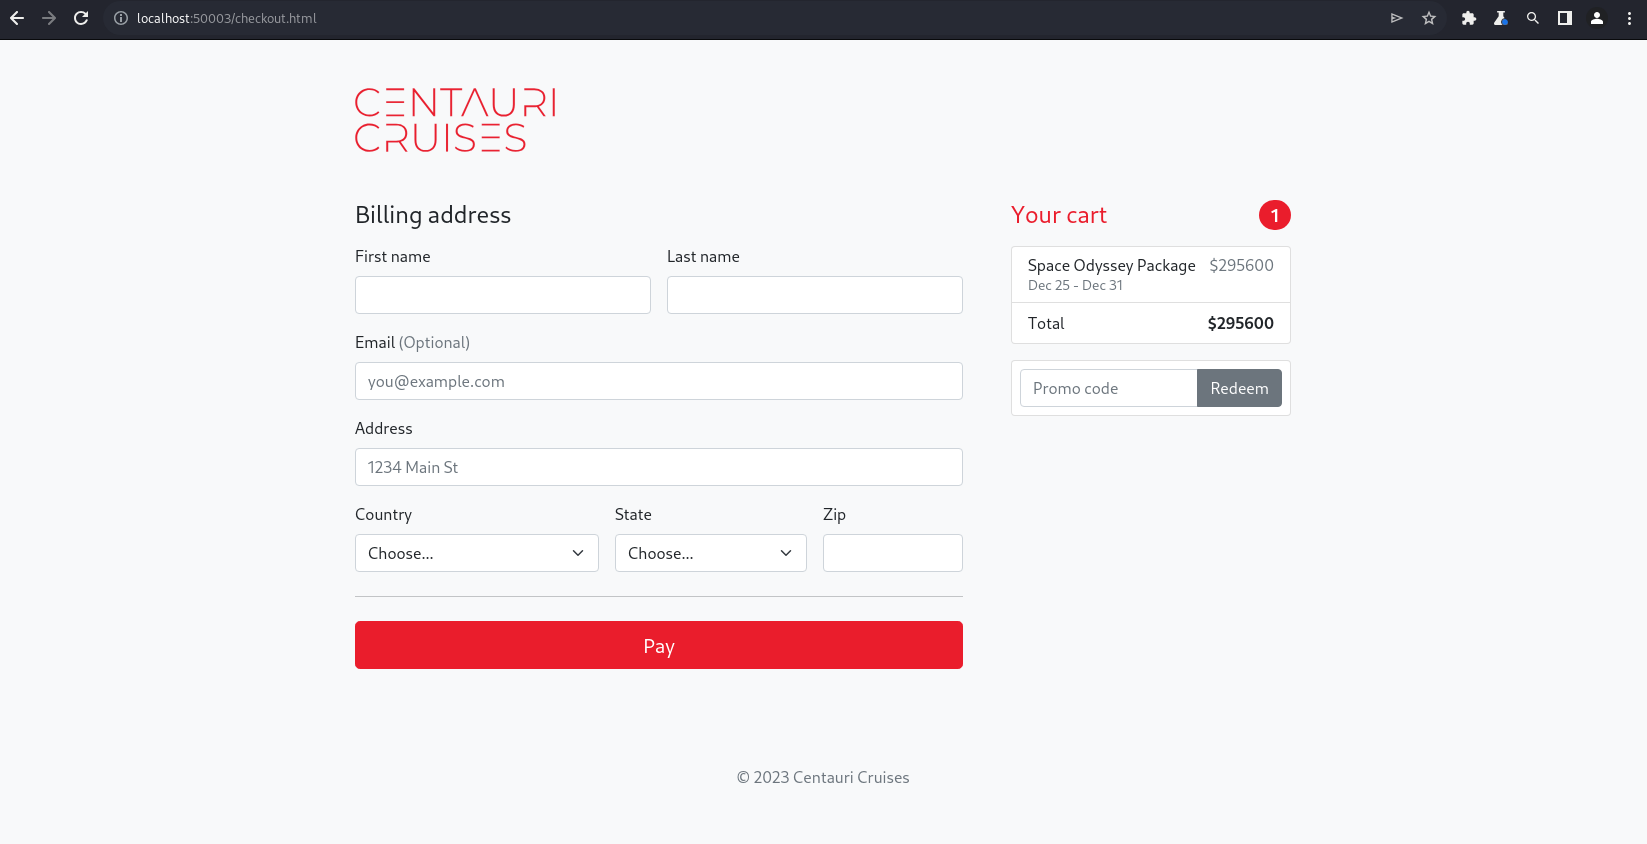Click the Centauri Cruises logo
This screenshot has width=1647, height=844.
point(455,120)
